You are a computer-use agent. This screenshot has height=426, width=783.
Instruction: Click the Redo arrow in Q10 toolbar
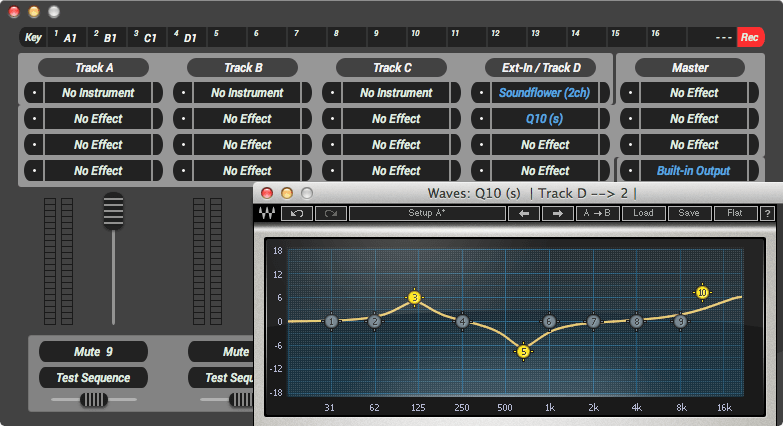[x=329, y=213]
